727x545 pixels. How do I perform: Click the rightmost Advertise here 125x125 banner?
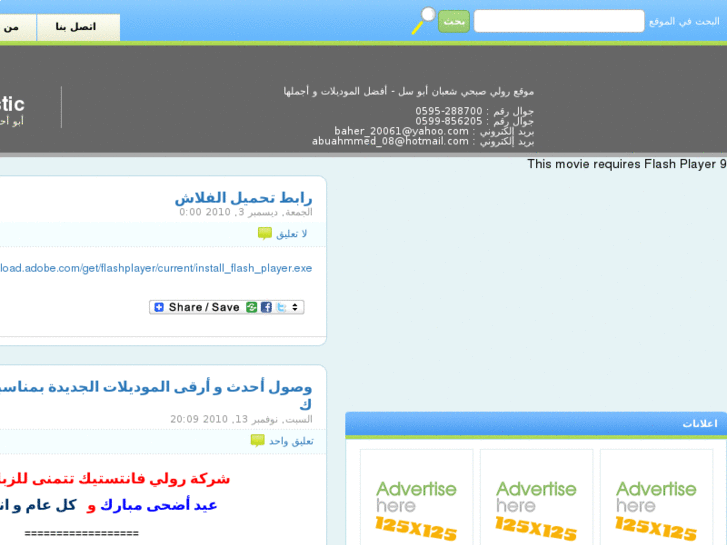[656, 497]
